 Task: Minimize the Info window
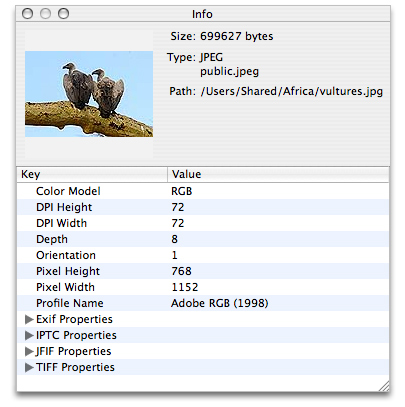[45, 14]
